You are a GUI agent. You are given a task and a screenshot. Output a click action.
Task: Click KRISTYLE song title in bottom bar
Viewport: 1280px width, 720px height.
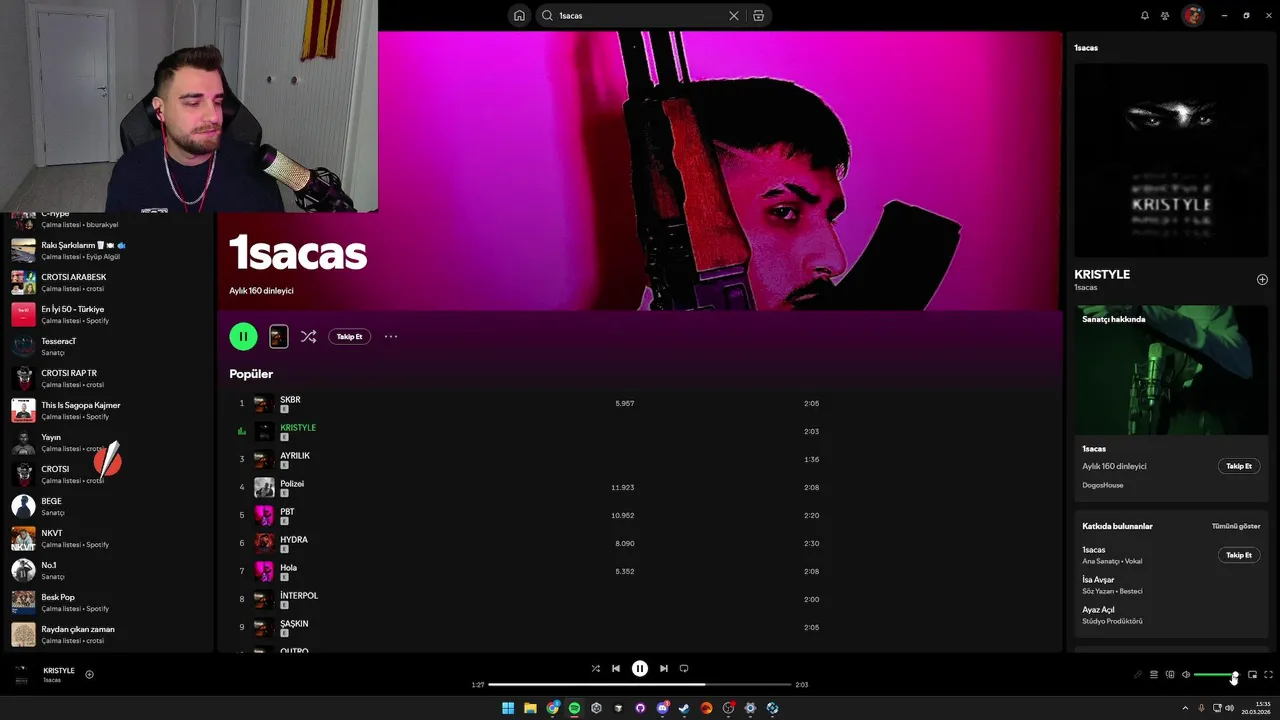[59, 670]
